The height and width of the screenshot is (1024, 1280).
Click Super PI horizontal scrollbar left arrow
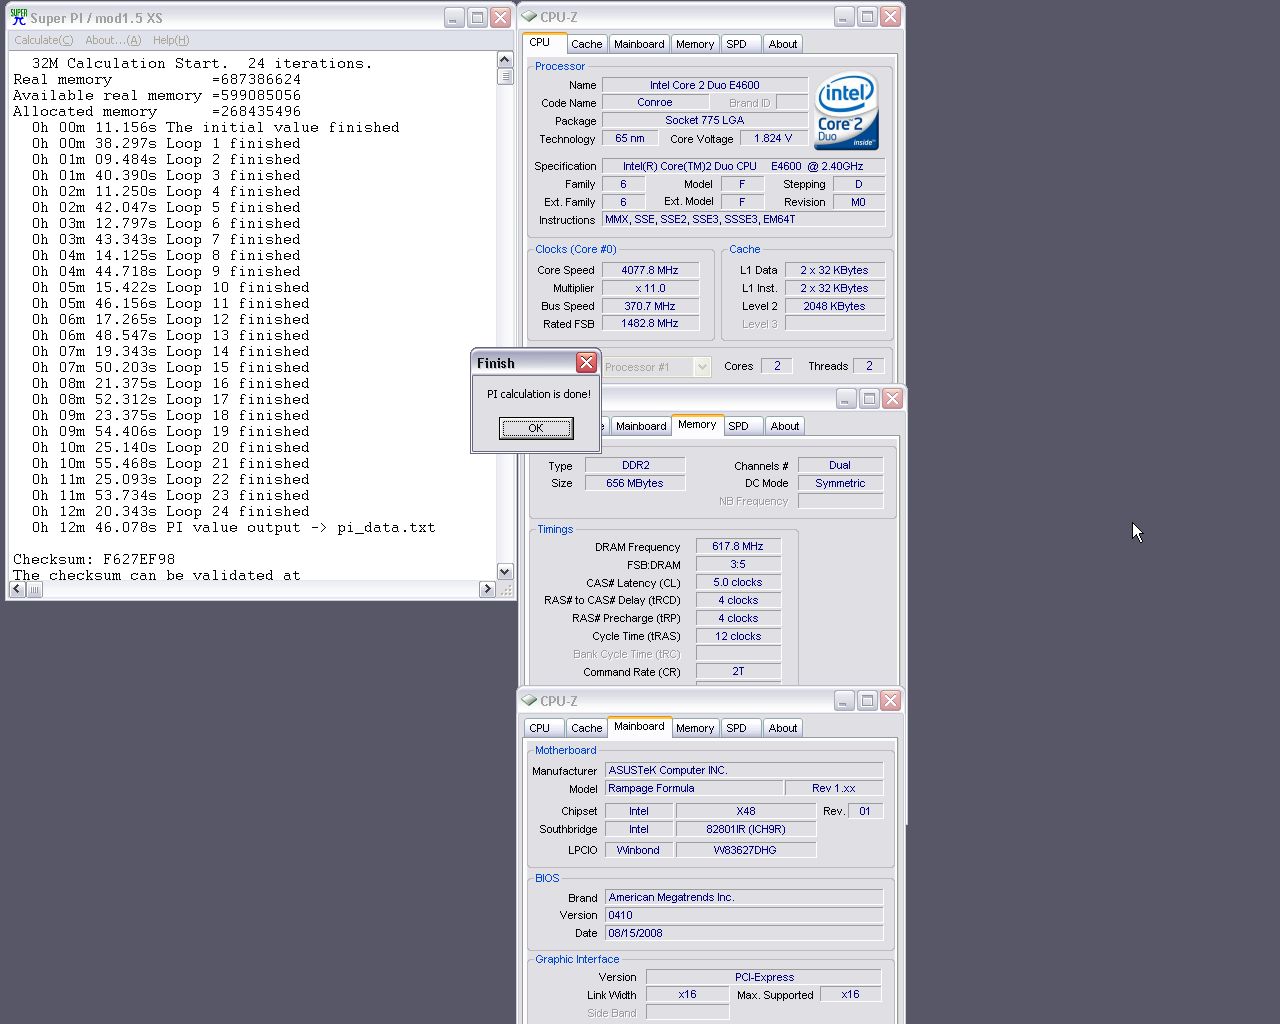[x=17, y=589]
